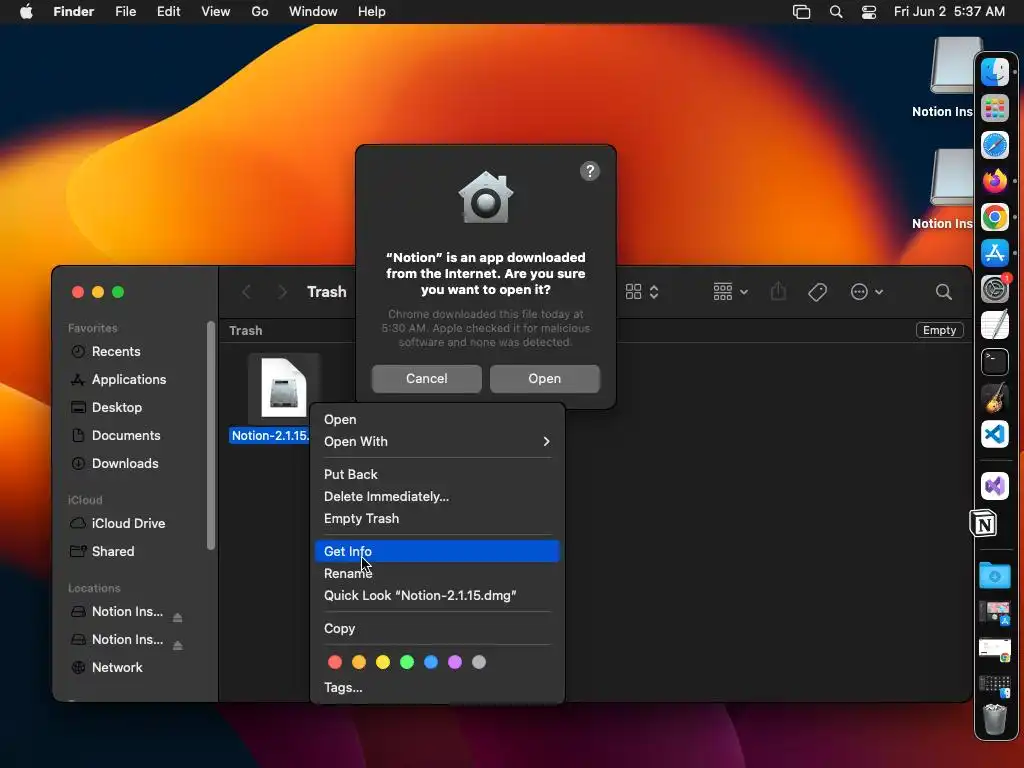Image resolution: width=1024 pixels, height=768 pixels.
Task: Choose Copy in context menu
Action: pos(437,628)
